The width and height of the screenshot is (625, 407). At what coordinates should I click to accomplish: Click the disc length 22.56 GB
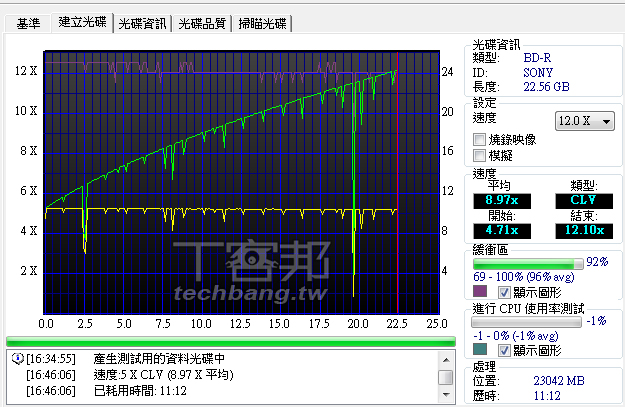(546, 87)
